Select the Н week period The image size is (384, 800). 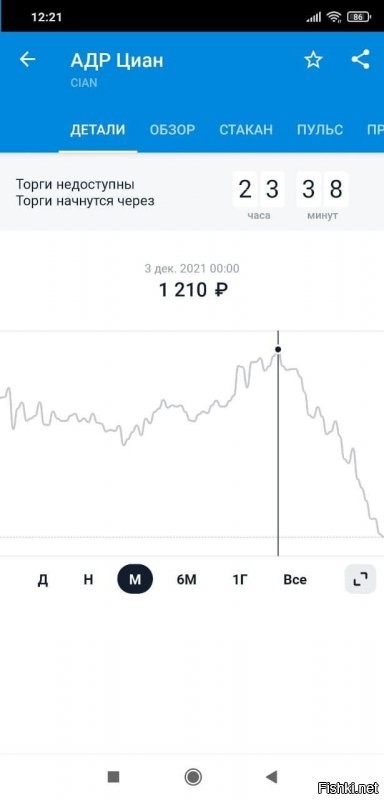(x=89, y=580)
